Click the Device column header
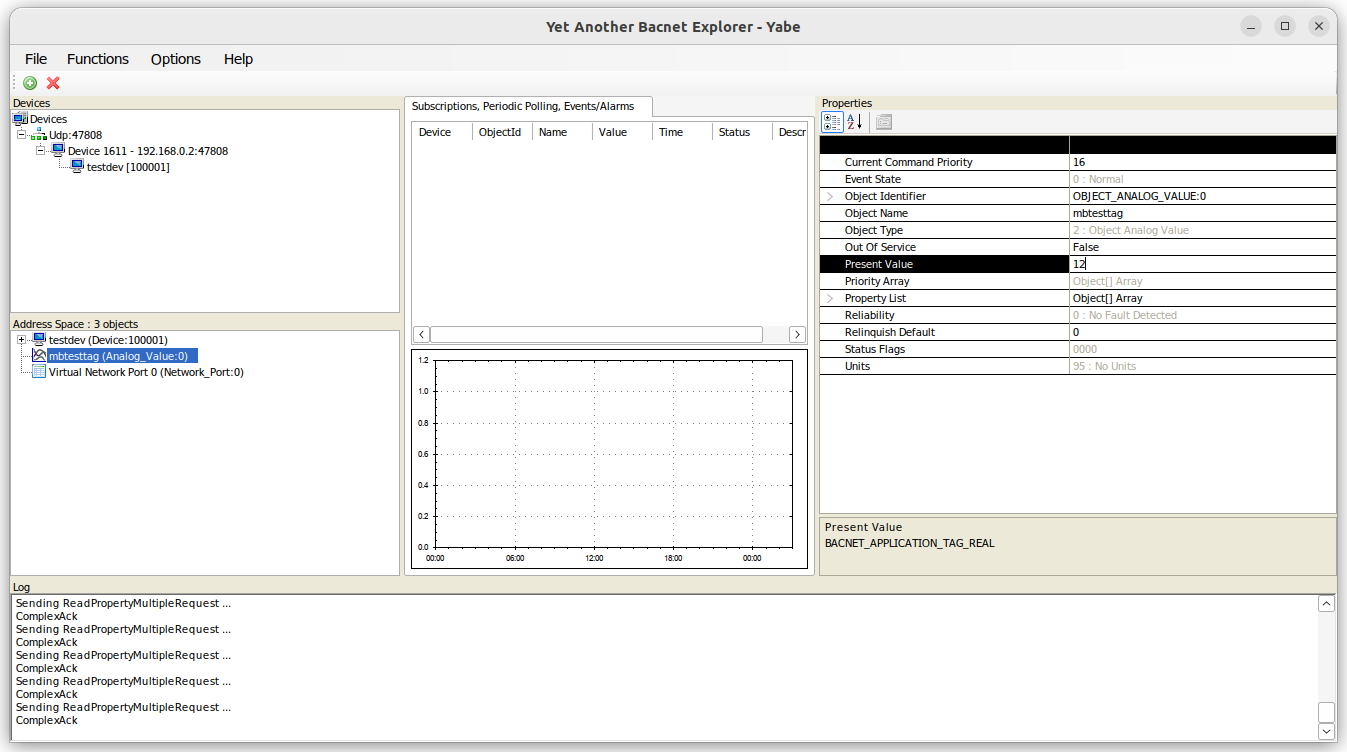Image resolution: width=1347 pixels, height=752 pixels. click(x=442, y=132)
